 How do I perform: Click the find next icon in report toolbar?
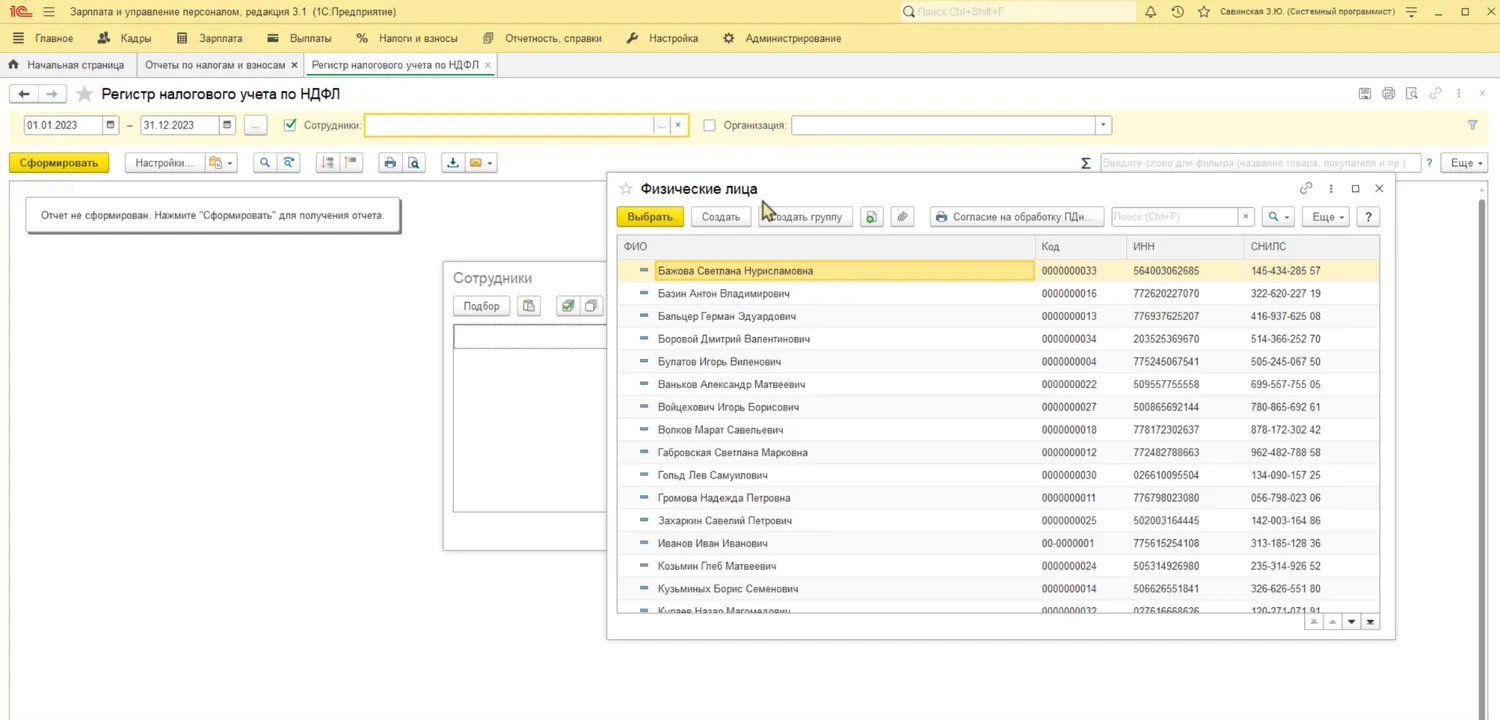tap(289, 163)
